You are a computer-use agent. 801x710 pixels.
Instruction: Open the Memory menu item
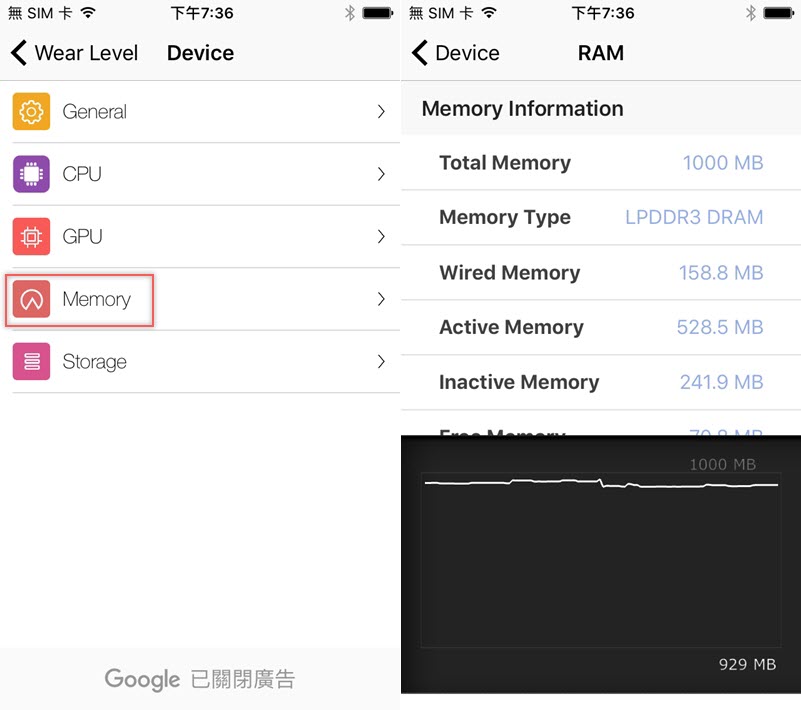96,299
